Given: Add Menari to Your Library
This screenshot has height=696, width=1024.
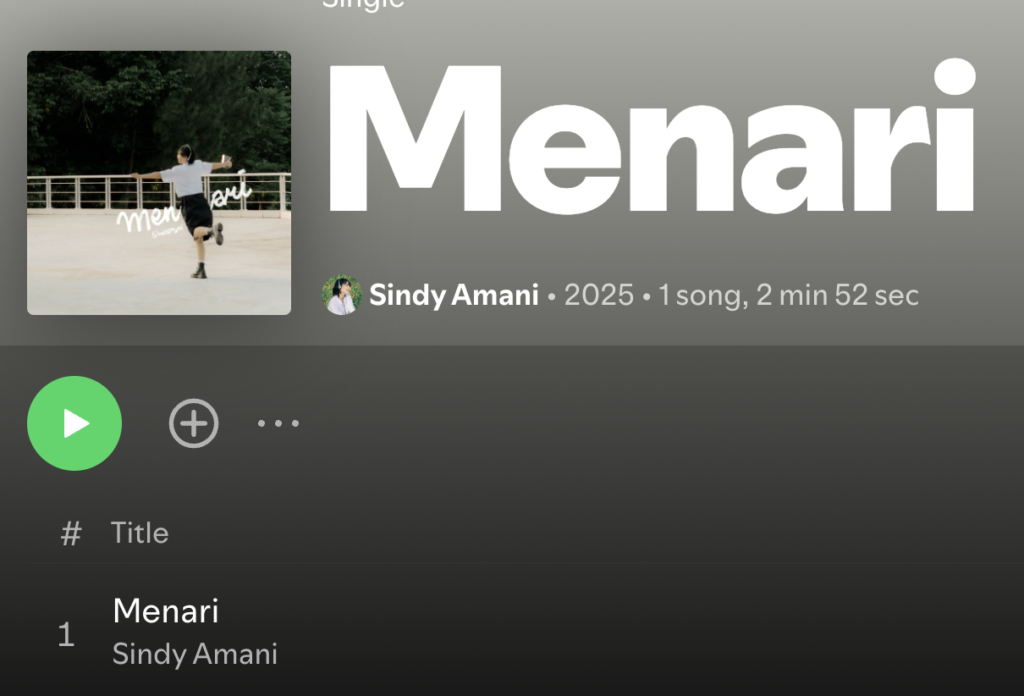Looking at the screenshot, I should pos(193,423).
